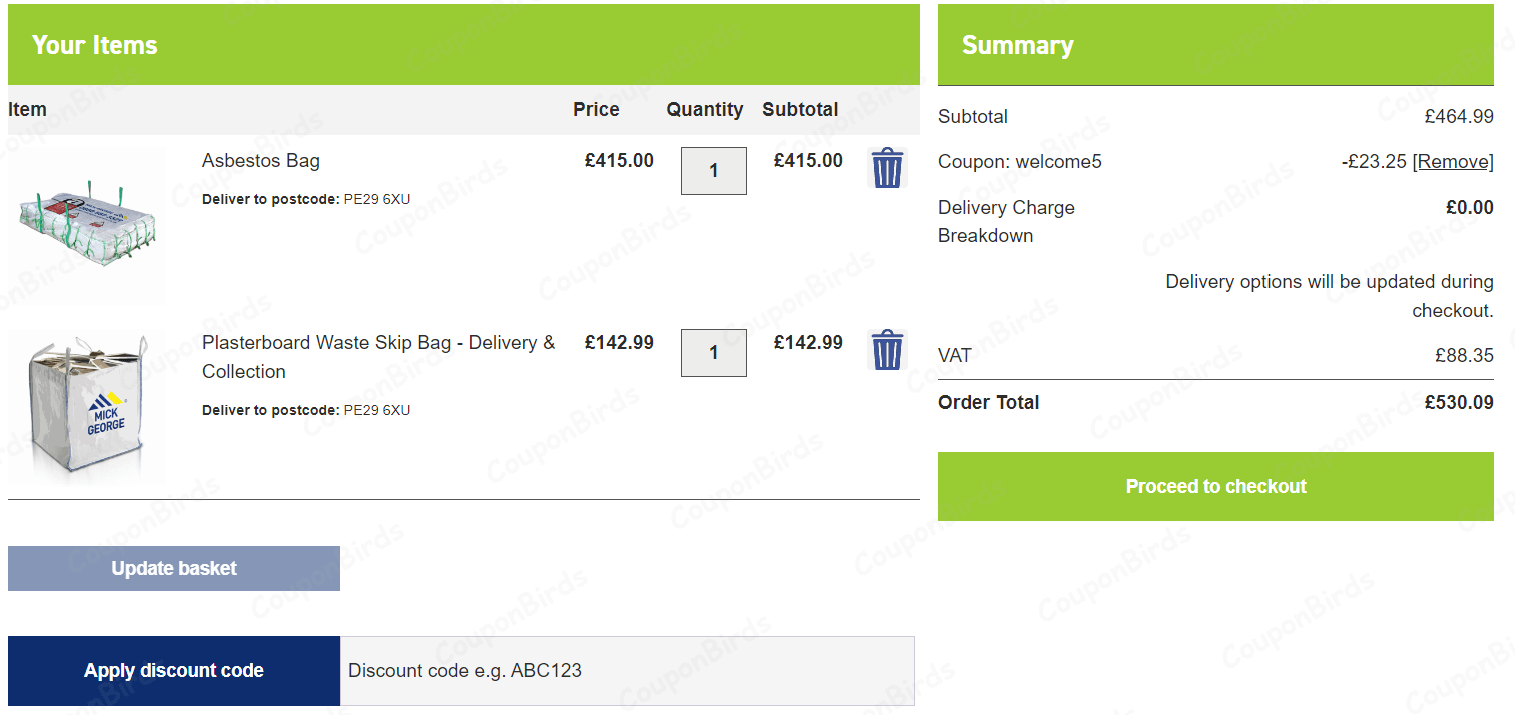Open the Asbestos Bag product image

(x=87, y=224)
